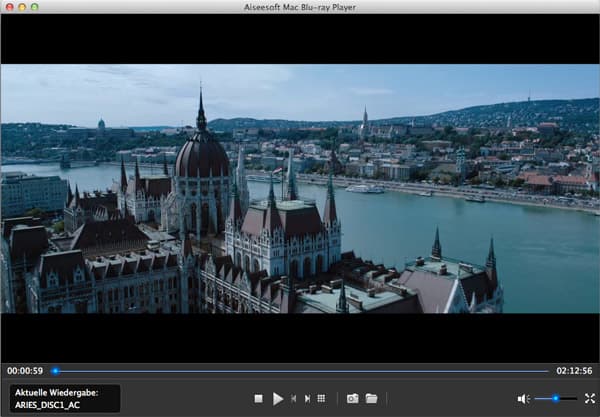The image size is (600, 417).
Task: Stop the Blu-ray playback
Action: pos(258,398)
